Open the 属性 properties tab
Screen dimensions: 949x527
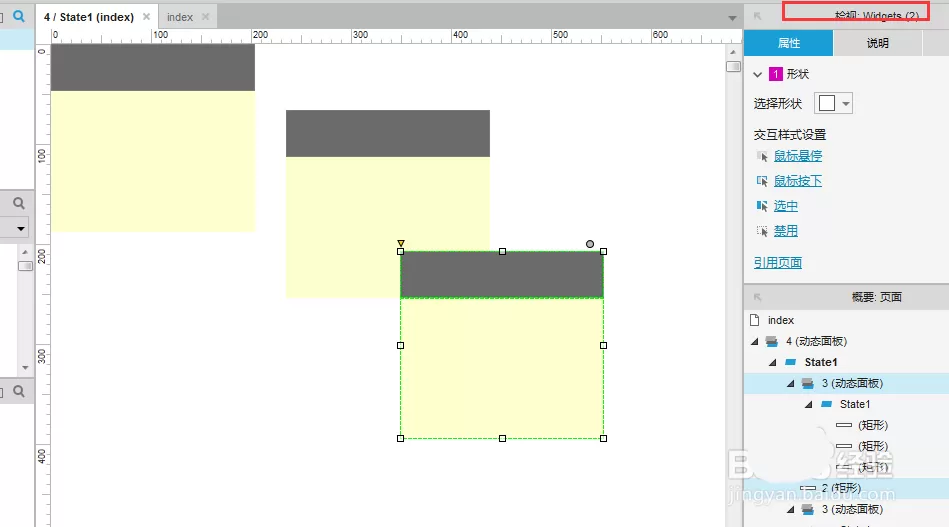[x=789, y=43]
